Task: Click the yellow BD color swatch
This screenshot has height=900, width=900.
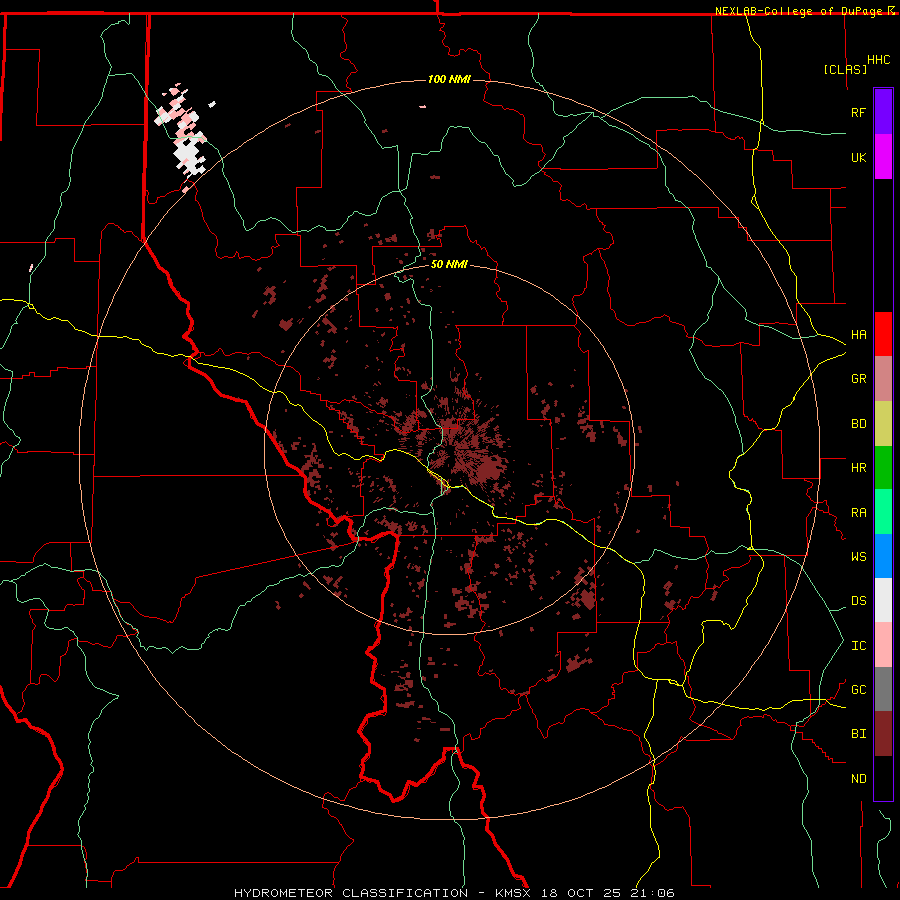Action: (x=883, y=424)
